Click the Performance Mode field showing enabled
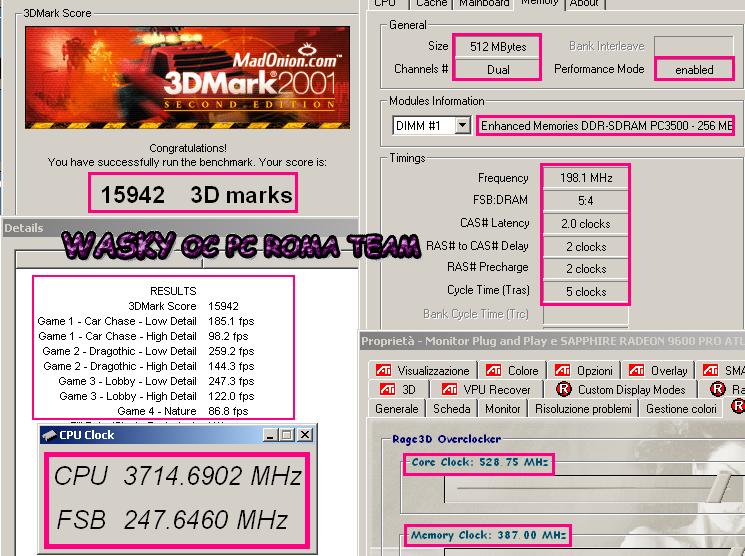Screen dimensions: 745x556 694,69
